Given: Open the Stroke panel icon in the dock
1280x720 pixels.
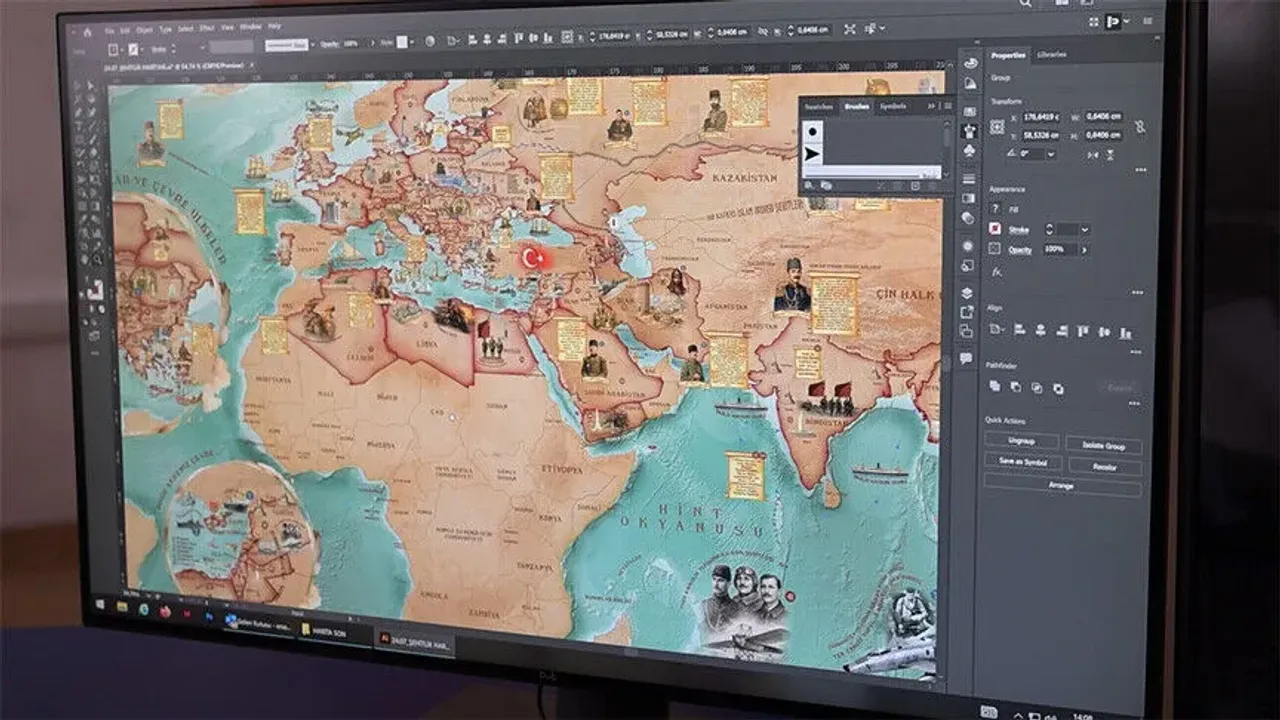Looking at the screenshot, I should (968, 178).
